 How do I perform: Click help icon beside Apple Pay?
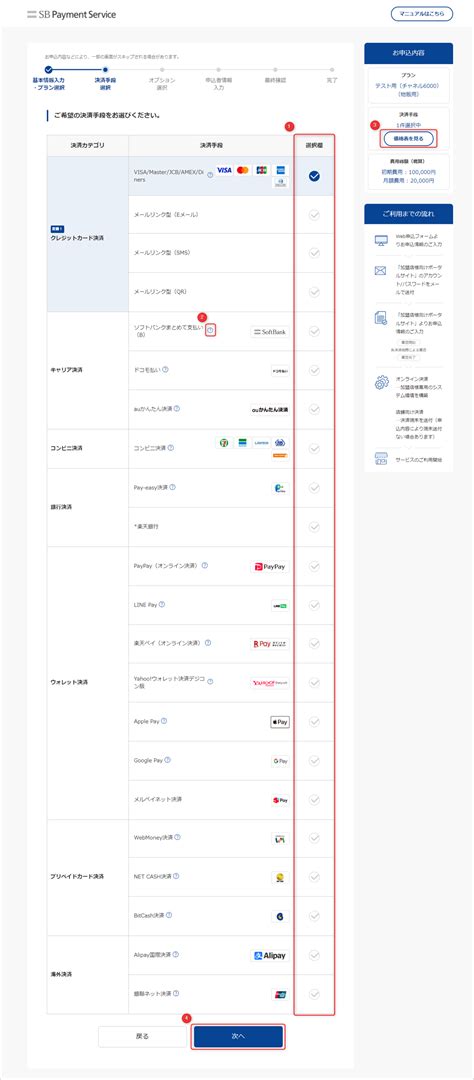(x=164, y=721)
